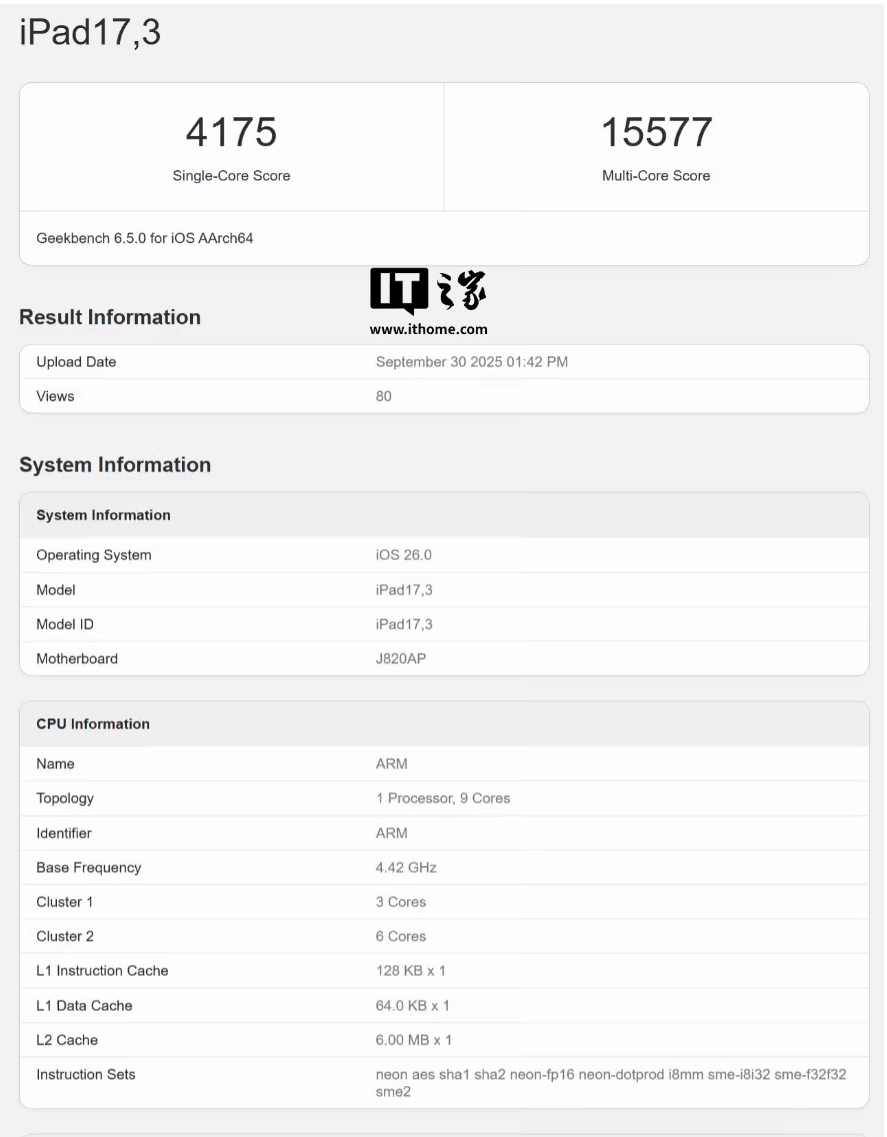Click the Geekbench 6.5.0 version text

(144, 239)
